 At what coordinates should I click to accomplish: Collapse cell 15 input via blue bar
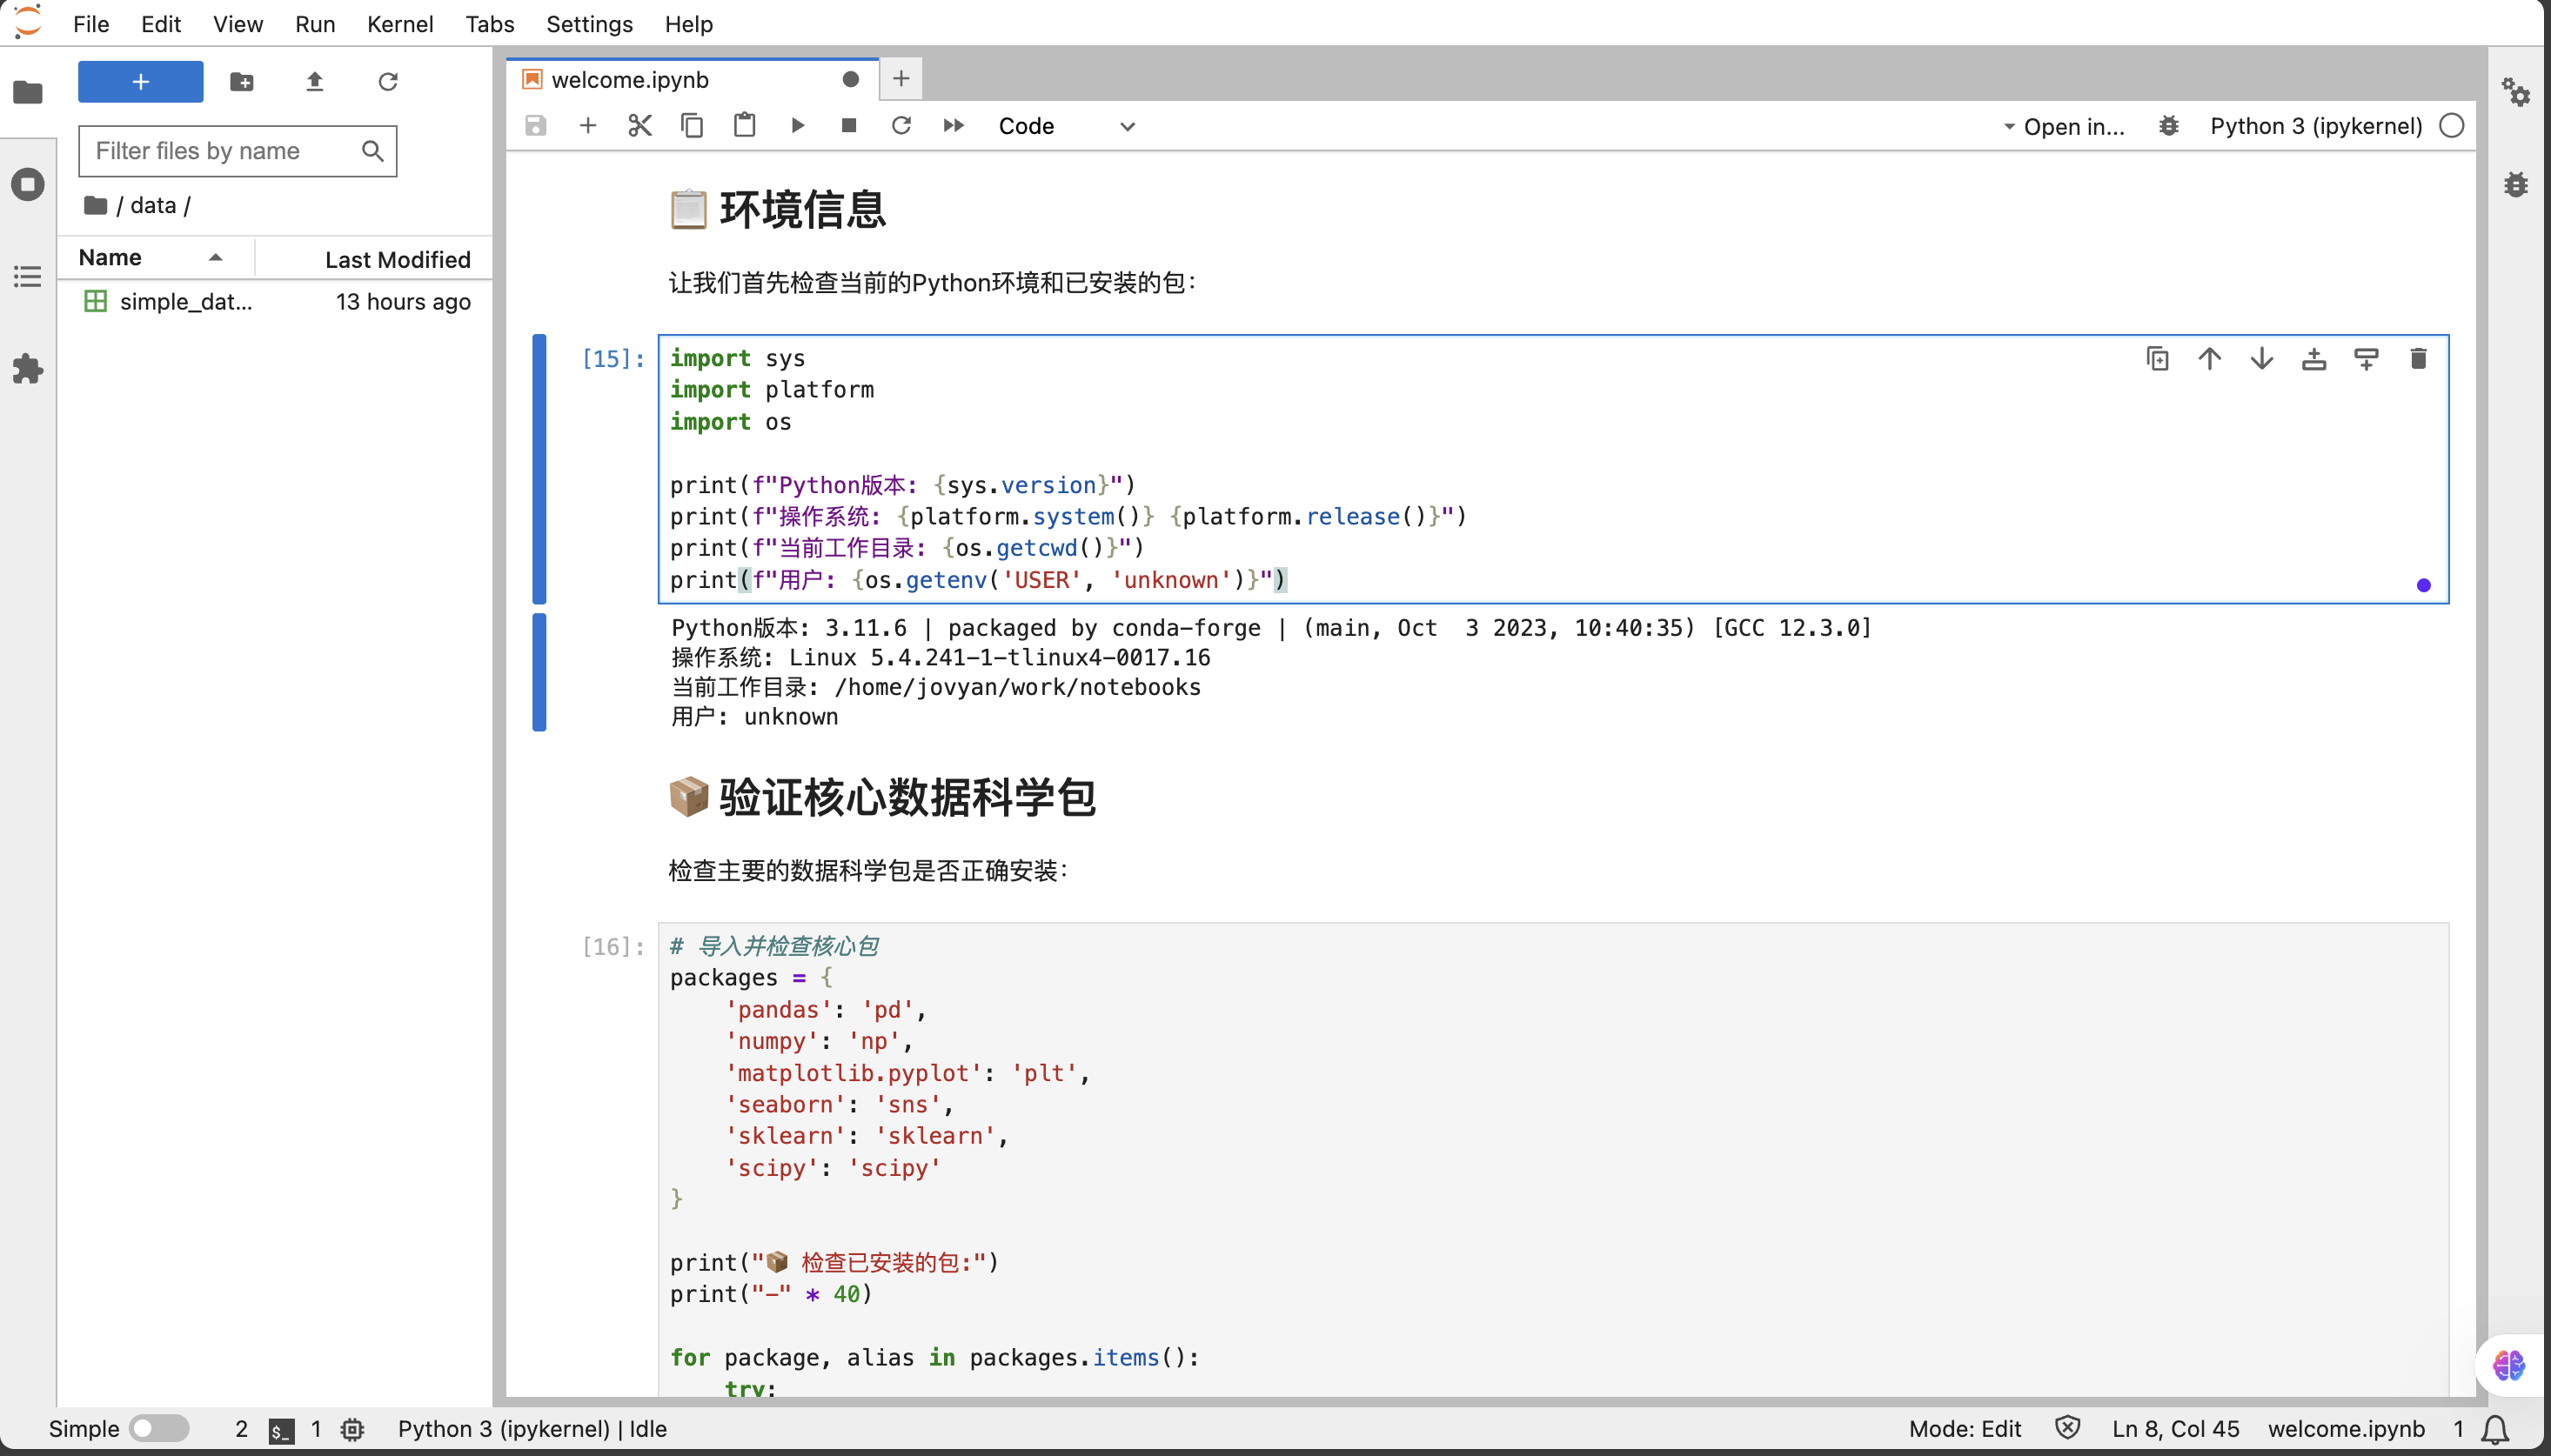click(x=539, y=469)
